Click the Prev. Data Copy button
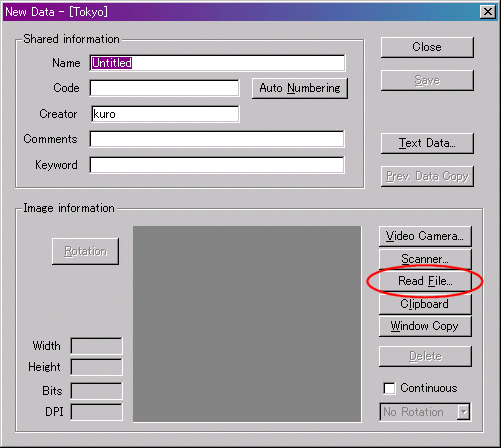501x448 pixels. 427,176
